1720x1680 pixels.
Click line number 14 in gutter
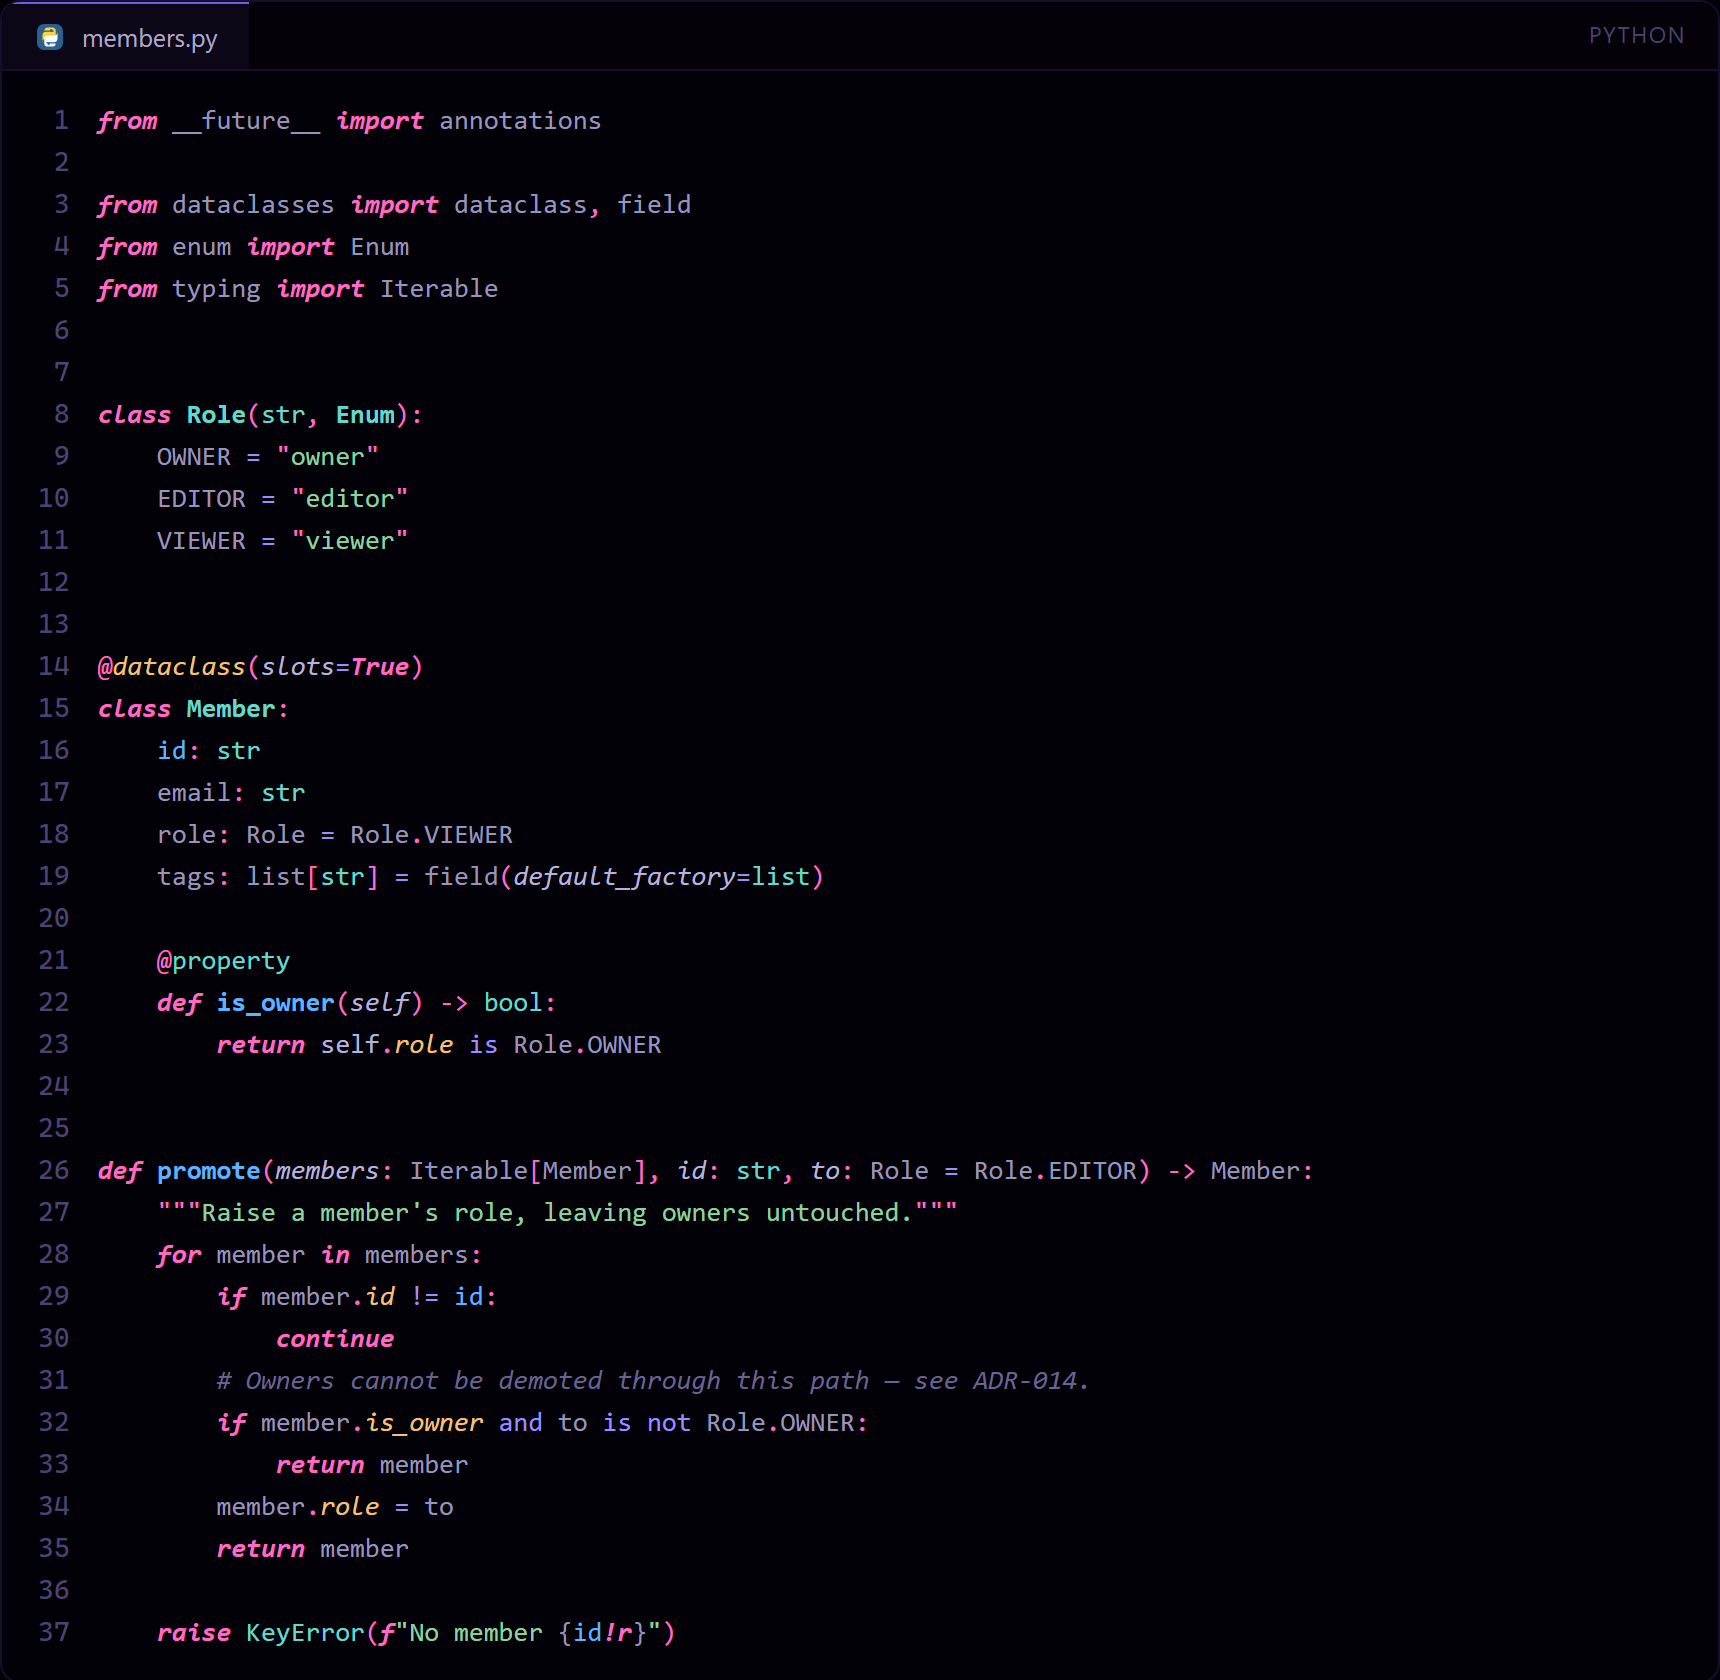pos(54,667)
